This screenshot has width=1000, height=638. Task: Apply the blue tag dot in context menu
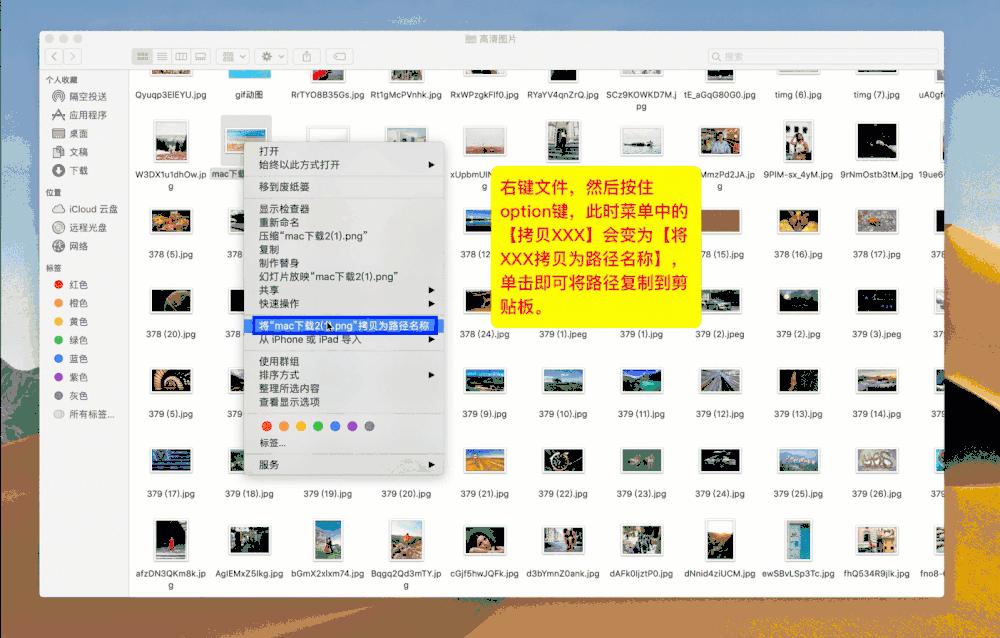[335, 426]
